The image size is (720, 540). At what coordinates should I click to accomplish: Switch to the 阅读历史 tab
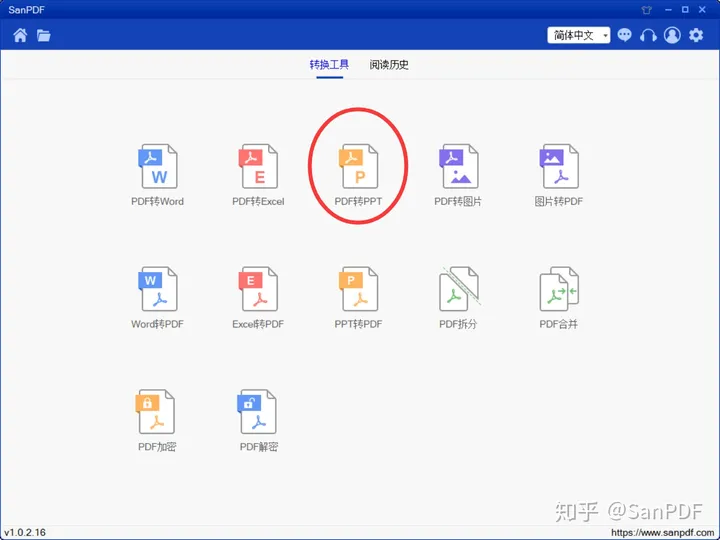coord(389,65)
